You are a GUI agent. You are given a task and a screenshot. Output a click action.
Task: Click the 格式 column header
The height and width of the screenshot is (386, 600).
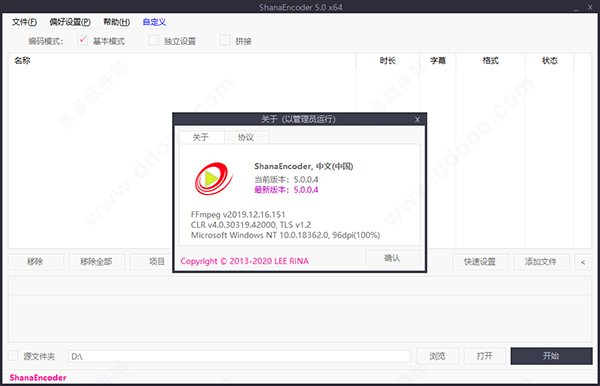(x=491, y=60)
